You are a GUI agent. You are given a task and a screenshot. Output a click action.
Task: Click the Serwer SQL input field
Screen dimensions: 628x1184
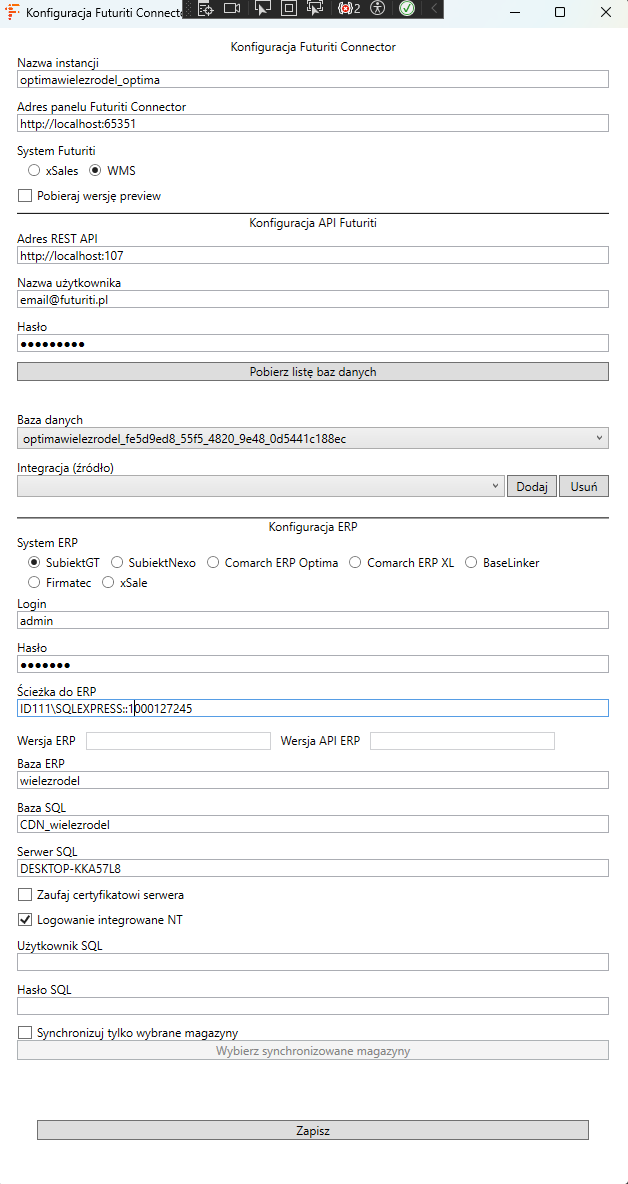(x=312, y=868)
